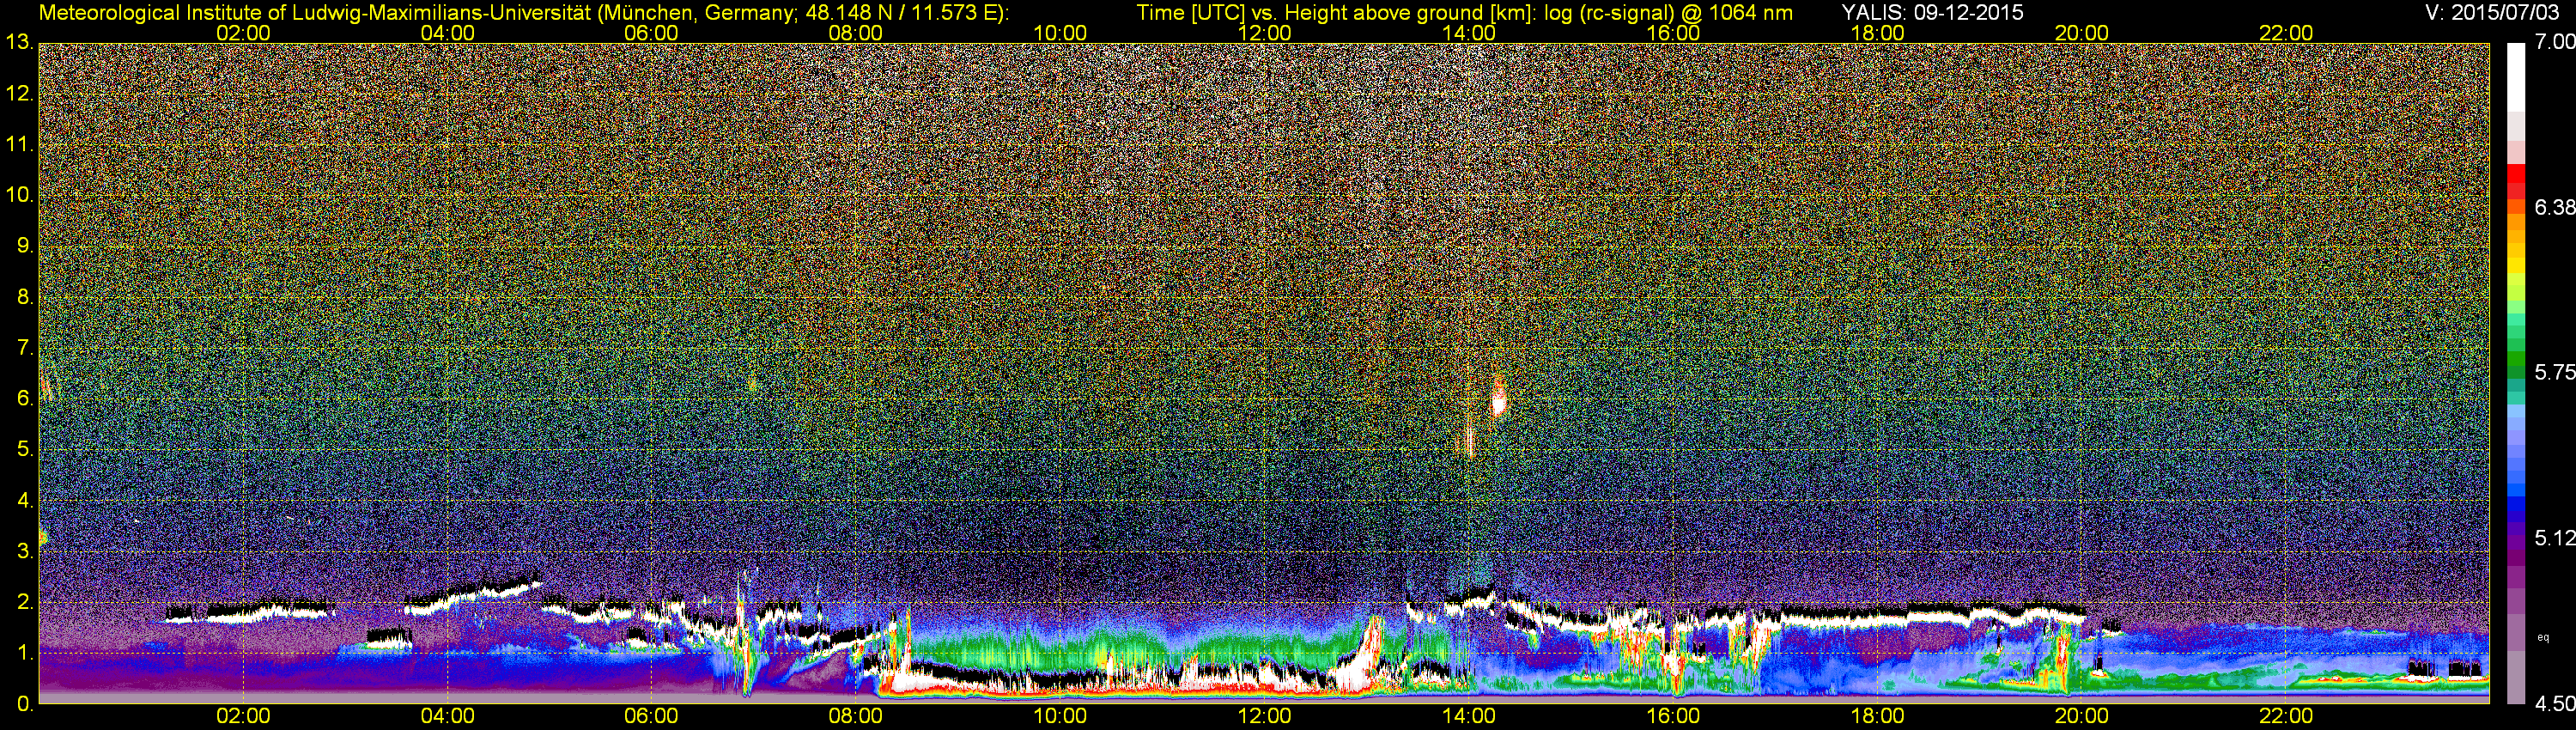Click the 12. km height axis label

[x=19, y=94]
